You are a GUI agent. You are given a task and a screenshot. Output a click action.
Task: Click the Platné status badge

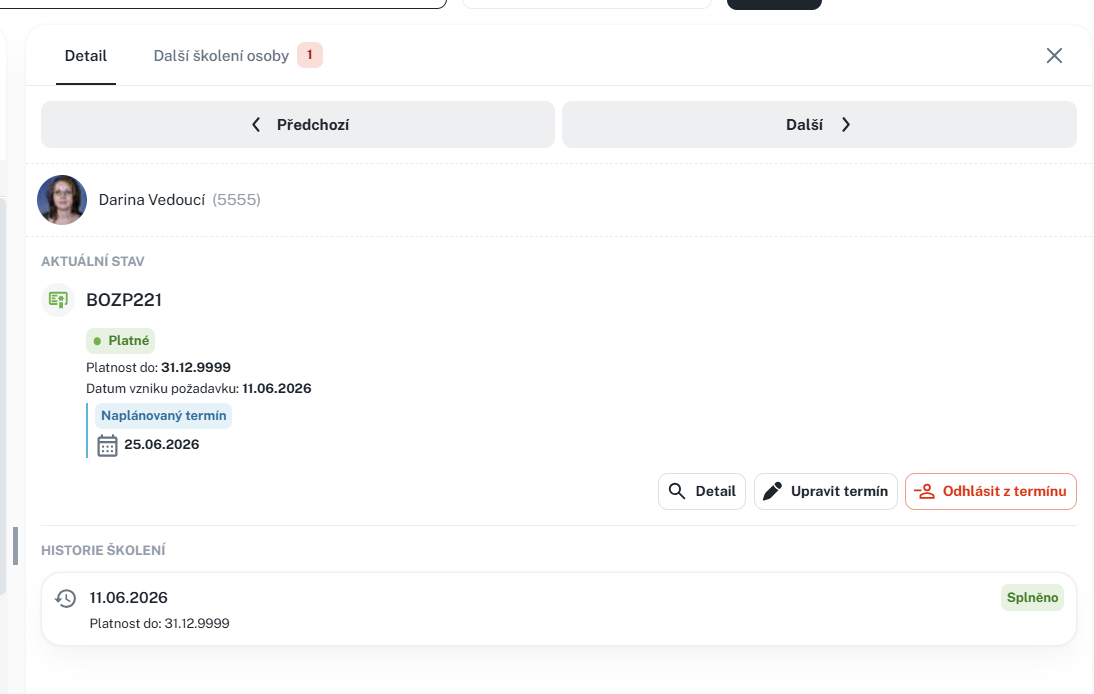(121, 341)
